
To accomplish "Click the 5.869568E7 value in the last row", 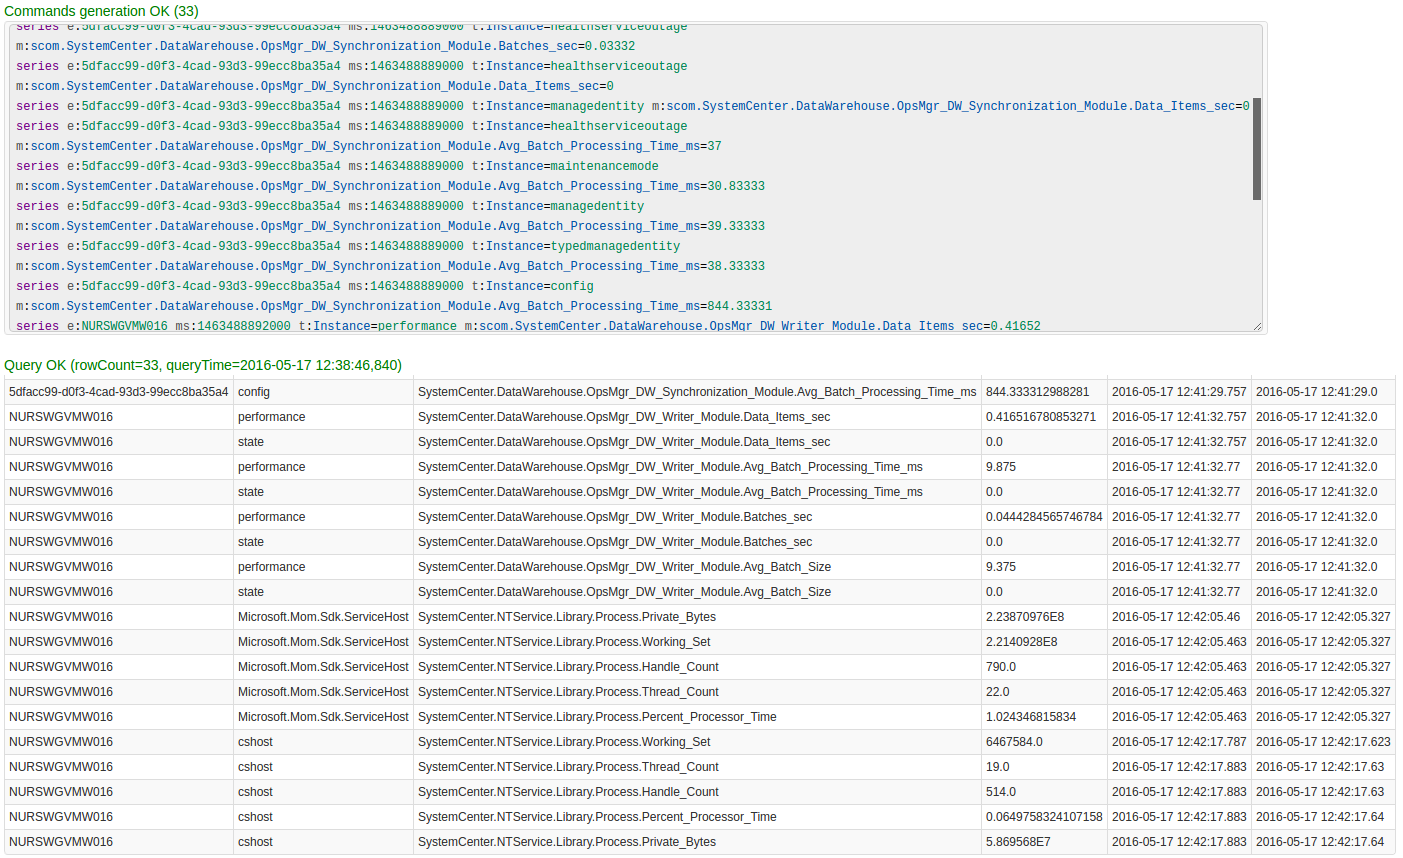I will 1017,842.
